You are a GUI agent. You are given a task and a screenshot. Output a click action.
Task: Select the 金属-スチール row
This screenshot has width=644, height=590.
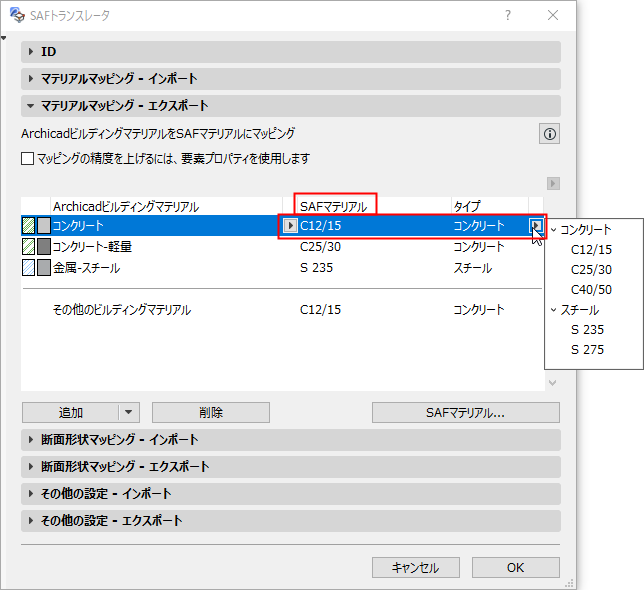pos(283,268)
